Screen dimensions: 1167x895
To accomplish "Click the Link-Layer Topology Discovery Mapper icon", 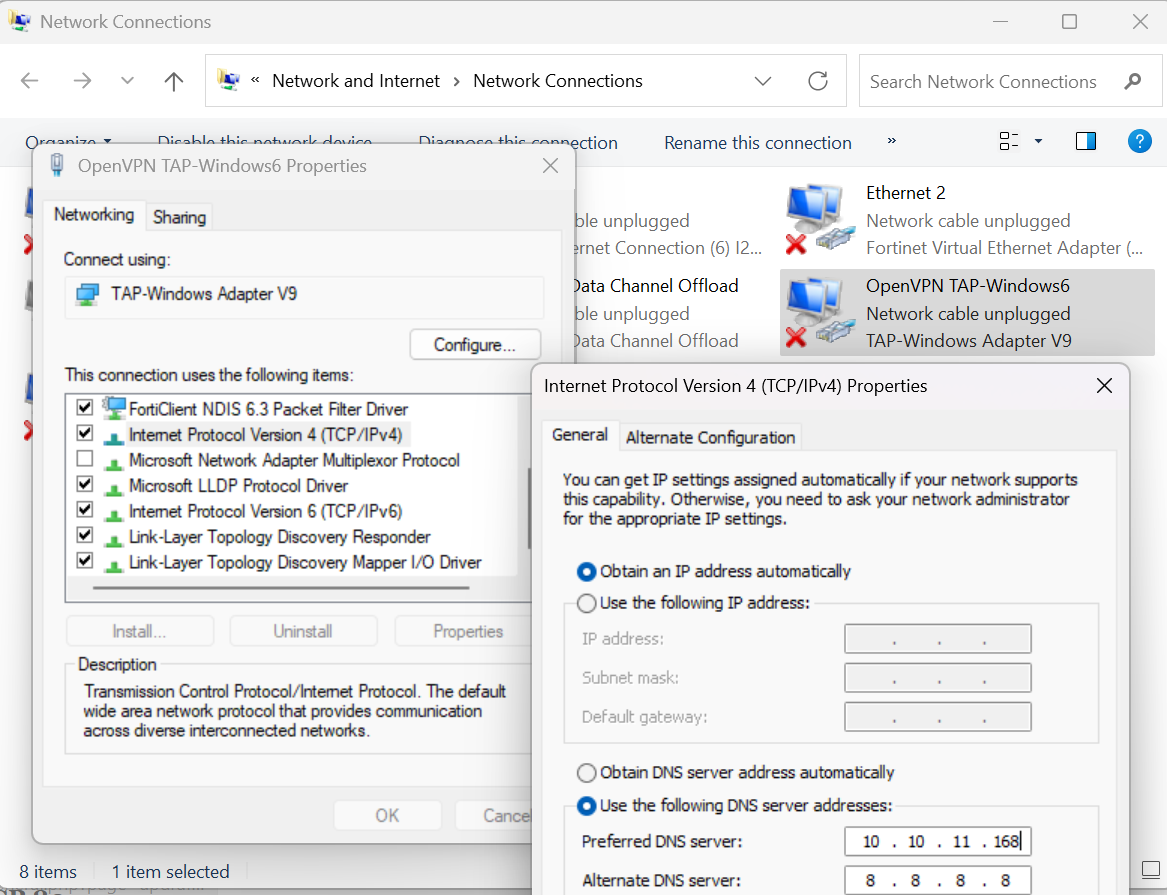I will pos(114,564).
